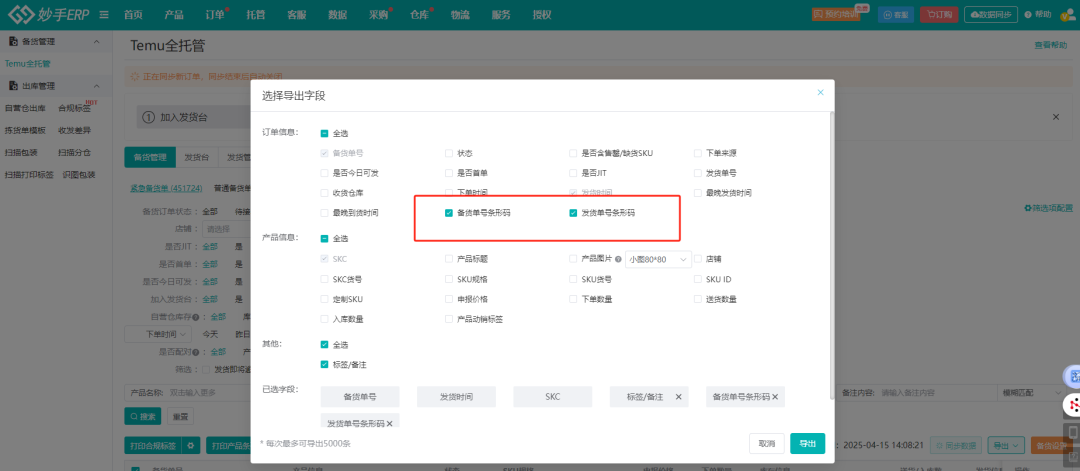
Task: Click the gear next to 打印合规标签
Action: click(191, 446)
